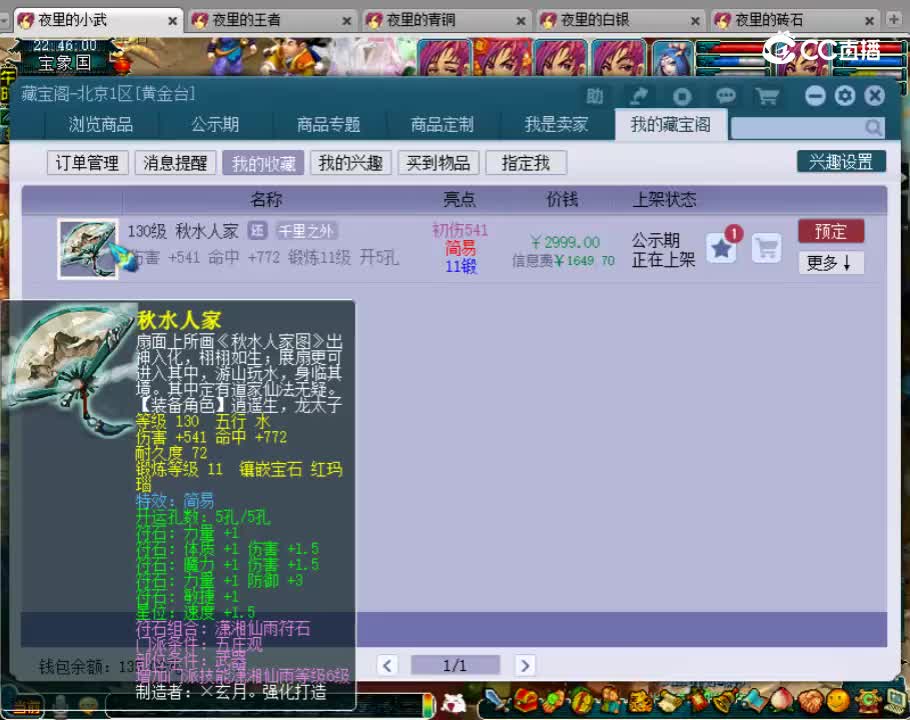
Task: Close the 夜里的青铜 window tab
Action: click(x=521, y=21)
